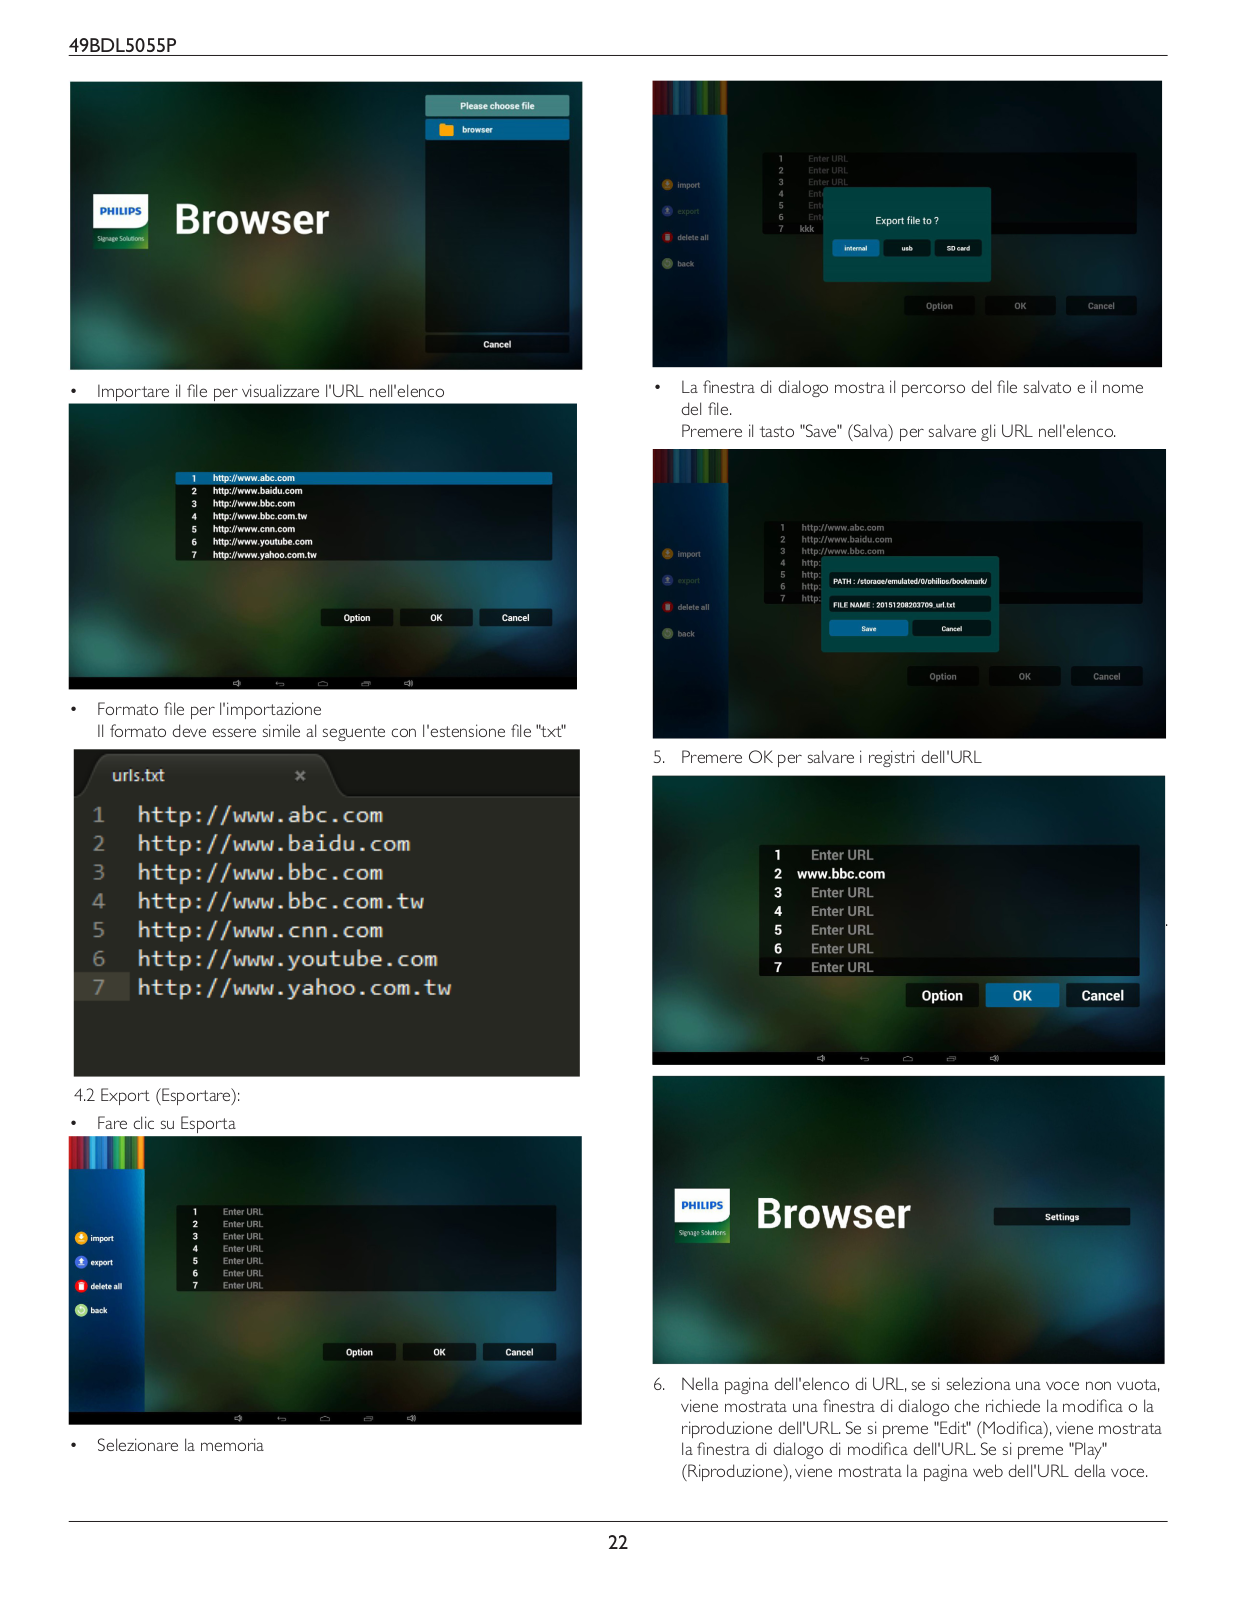Tap the home nav icon in the bright import/export screen

tap(324, 1418)
